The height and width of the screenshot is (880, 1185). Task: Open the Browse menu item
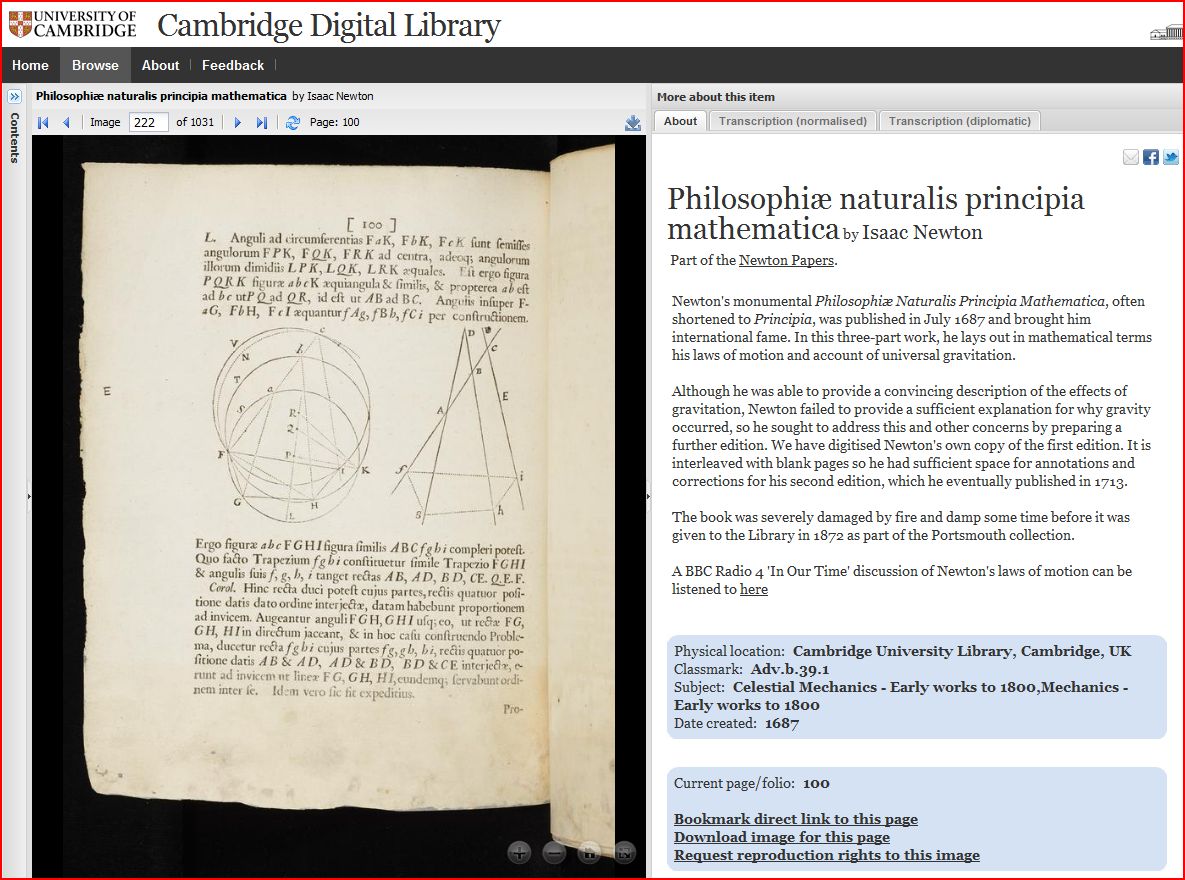point(95,65)
